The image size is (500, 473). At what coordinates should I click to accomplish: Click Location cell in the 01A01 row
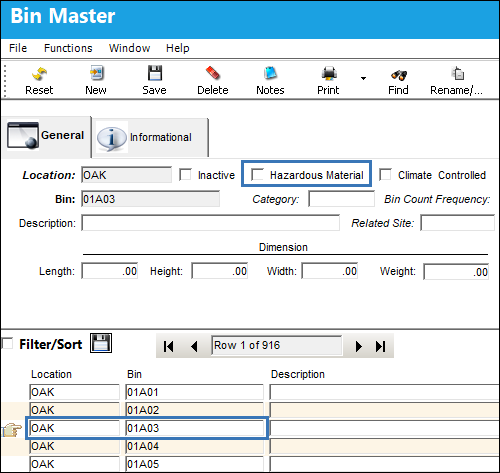[74, 392]
